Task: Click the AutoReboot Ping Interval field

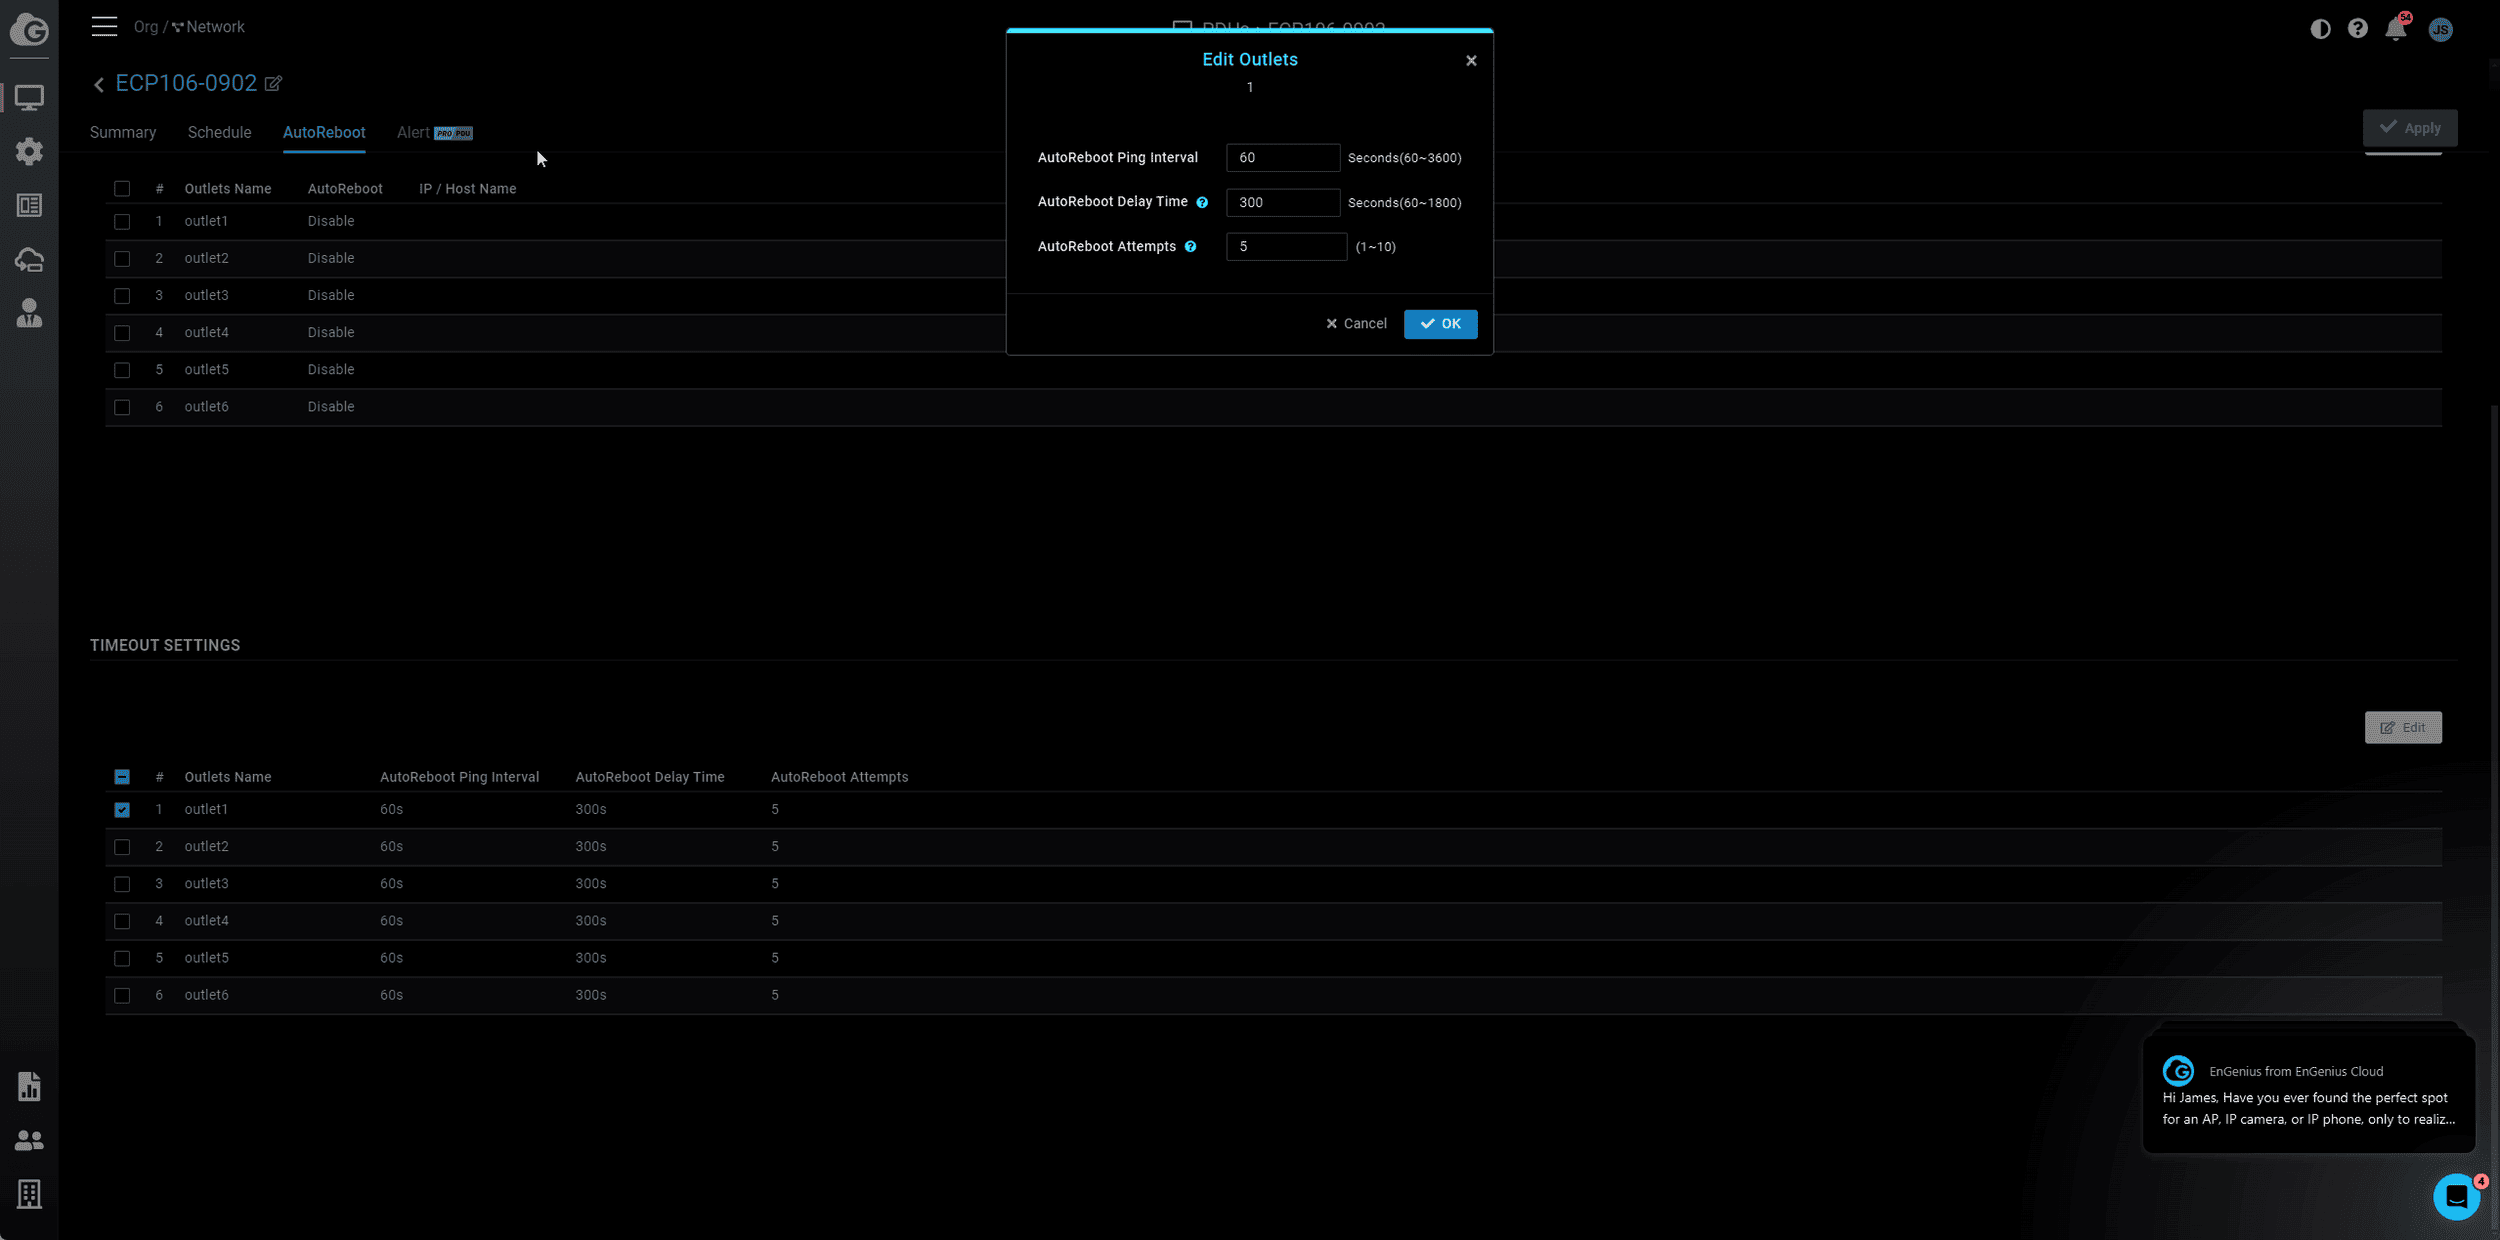Action: [x=1282, y=158]
